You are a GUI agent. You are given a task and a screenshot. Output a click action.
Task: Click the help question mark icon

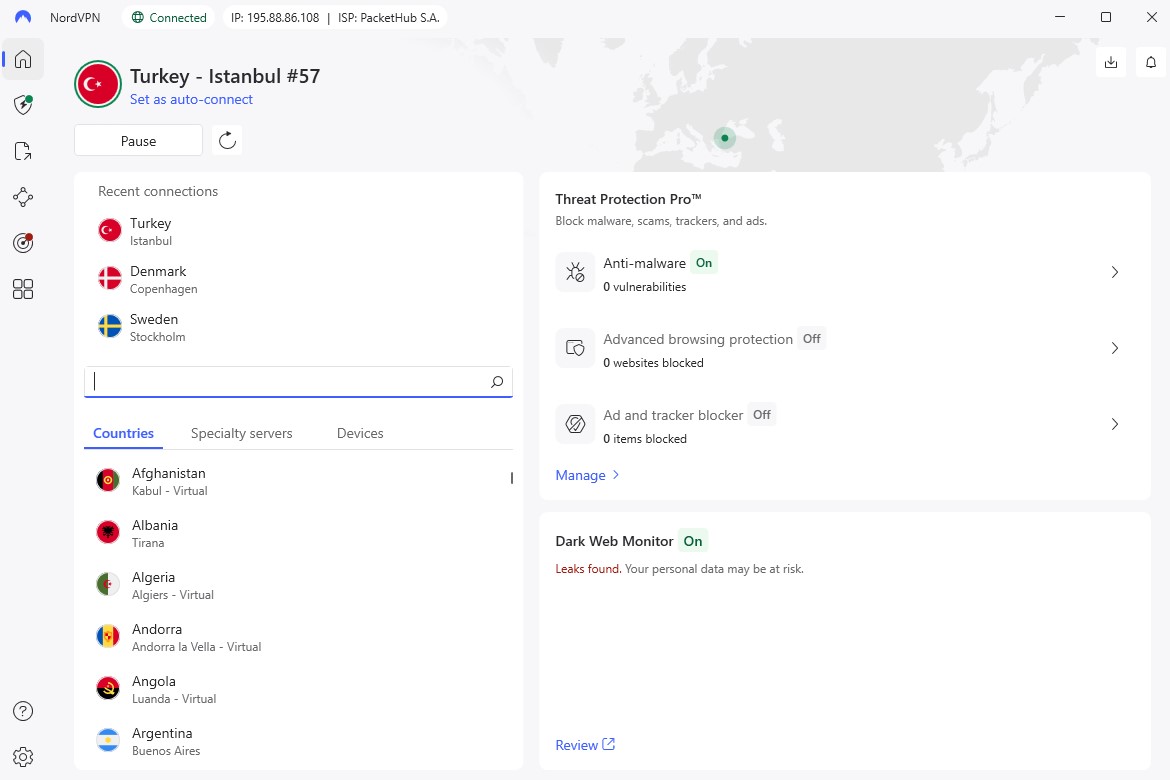pyautogui.click(x=23, y=711)
